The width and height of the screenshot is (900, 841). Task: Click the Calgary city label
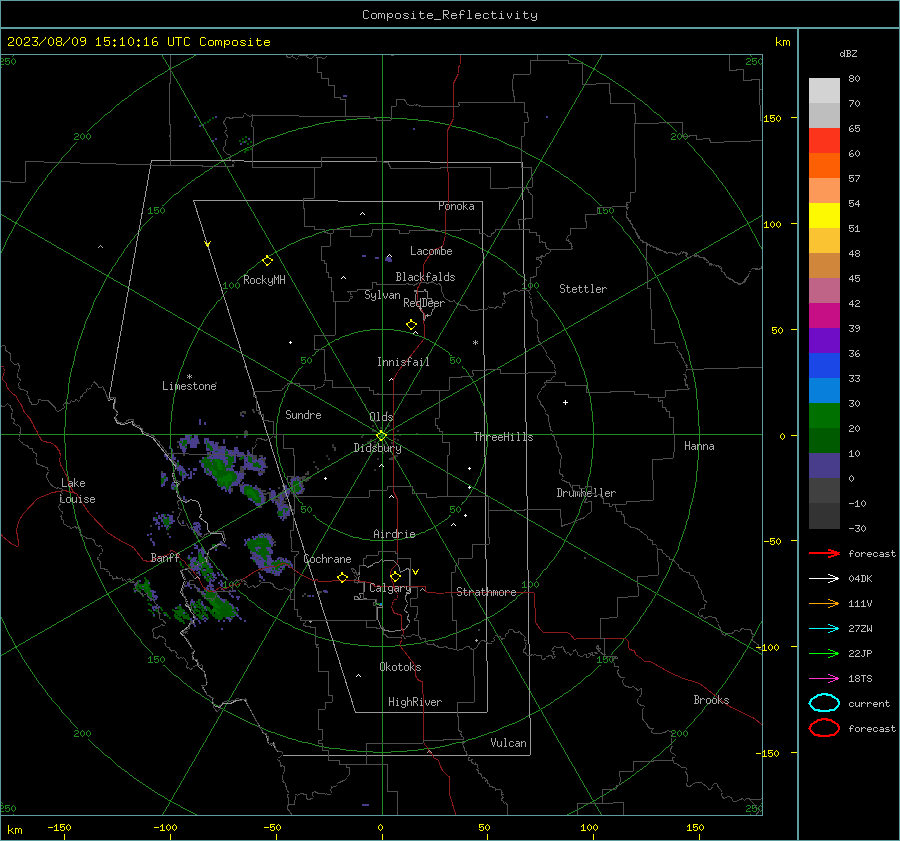pyautogui.click(x=390, y=588)
